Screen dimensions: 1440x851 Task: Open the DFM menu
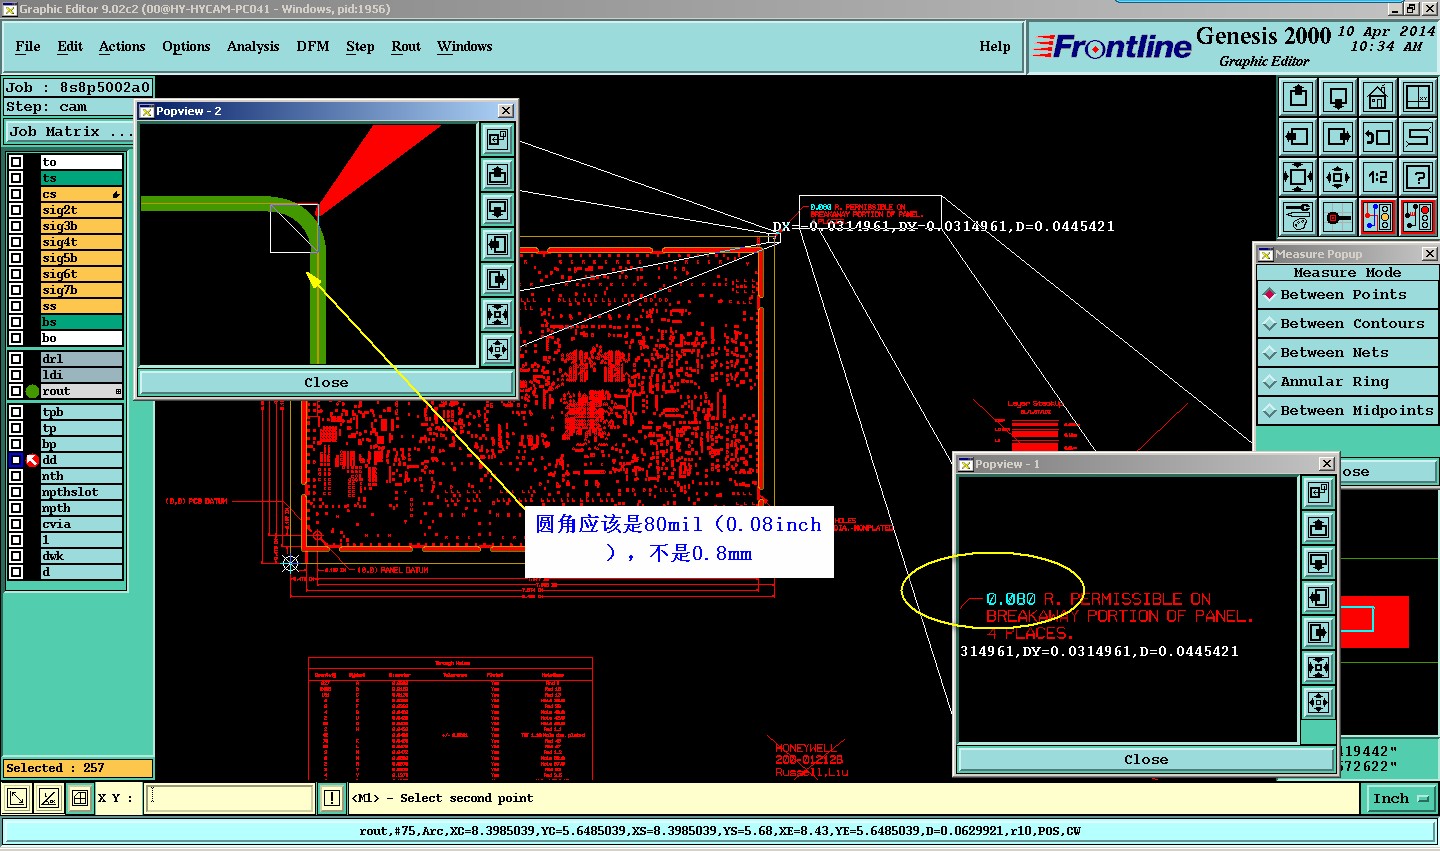(313, 47)
